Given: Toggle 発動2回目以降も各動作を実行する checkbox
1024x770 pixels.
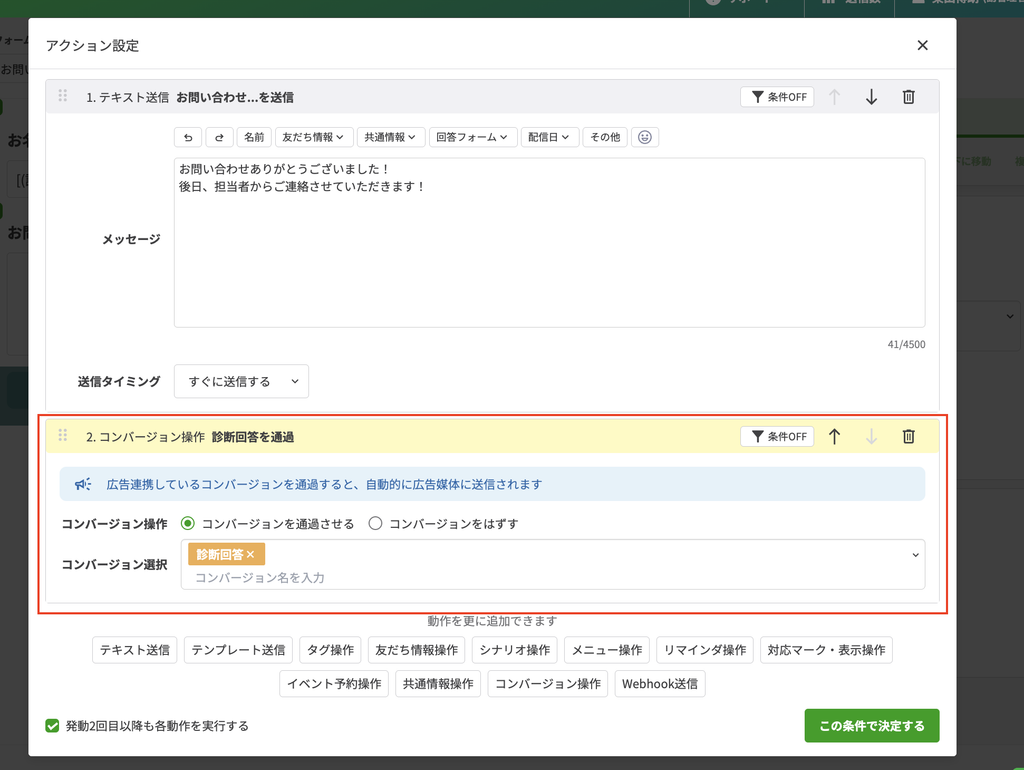Looking at the screenshot, I should pyautogui.click(x=52, y=726).
